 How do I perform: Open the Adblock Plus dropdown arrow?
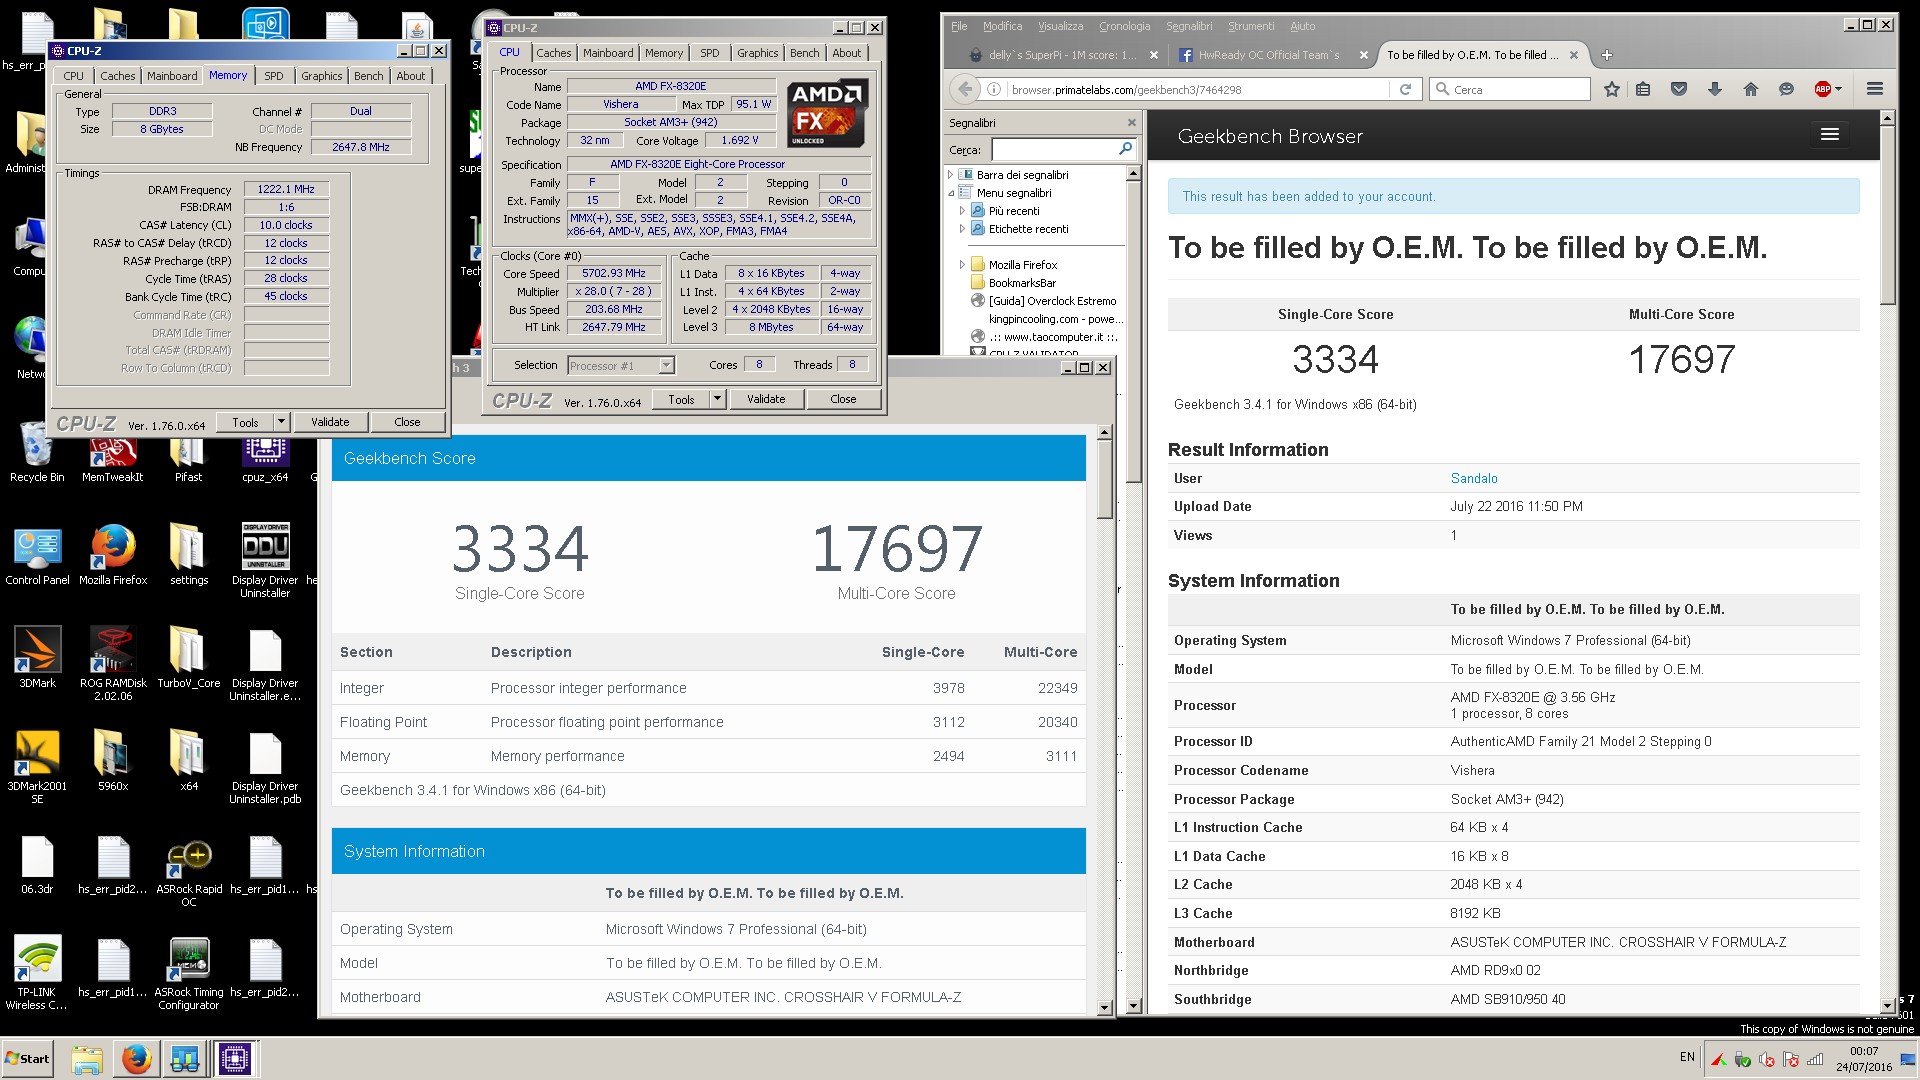click(1838, 89)
